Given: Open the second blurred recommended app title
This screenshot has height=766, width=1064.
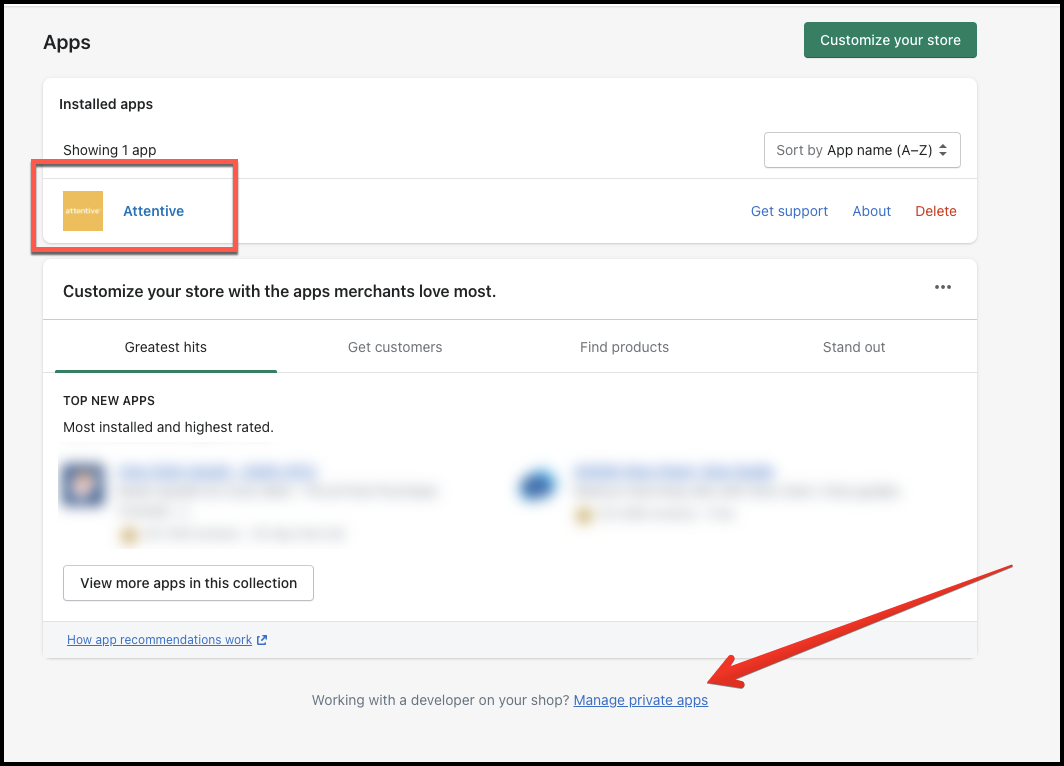Looking at the screenshot, I should [x=674, y=471].
